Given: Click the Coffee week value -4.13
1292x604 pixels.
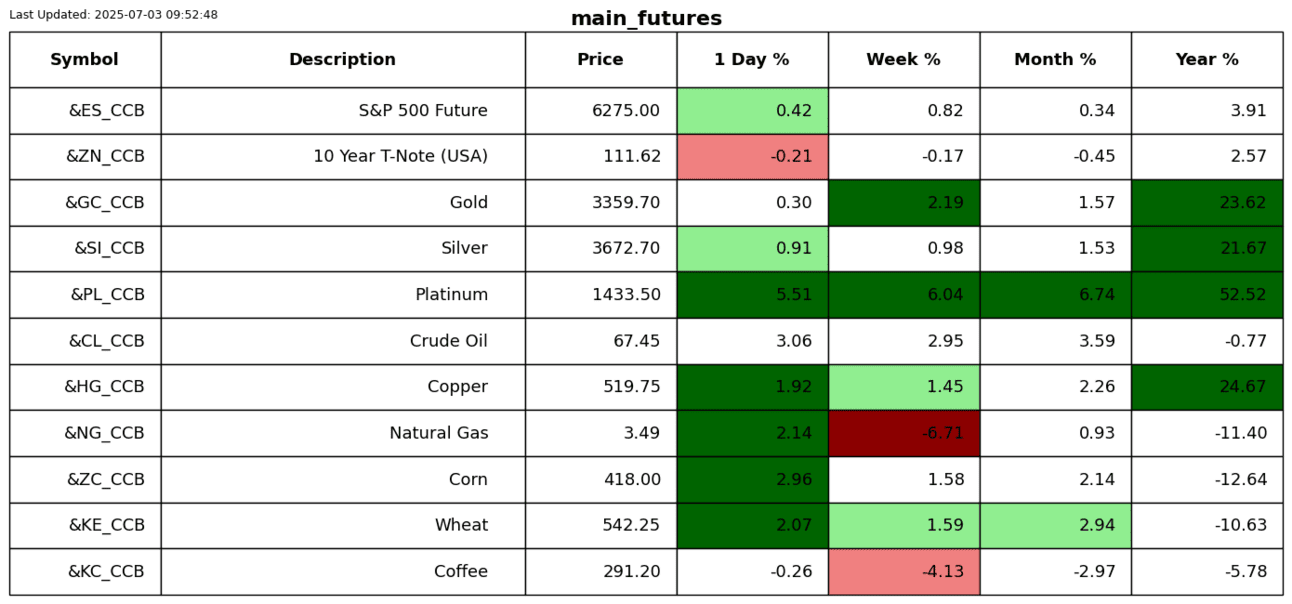Looking at the screenshot, I should pos(903,572).
